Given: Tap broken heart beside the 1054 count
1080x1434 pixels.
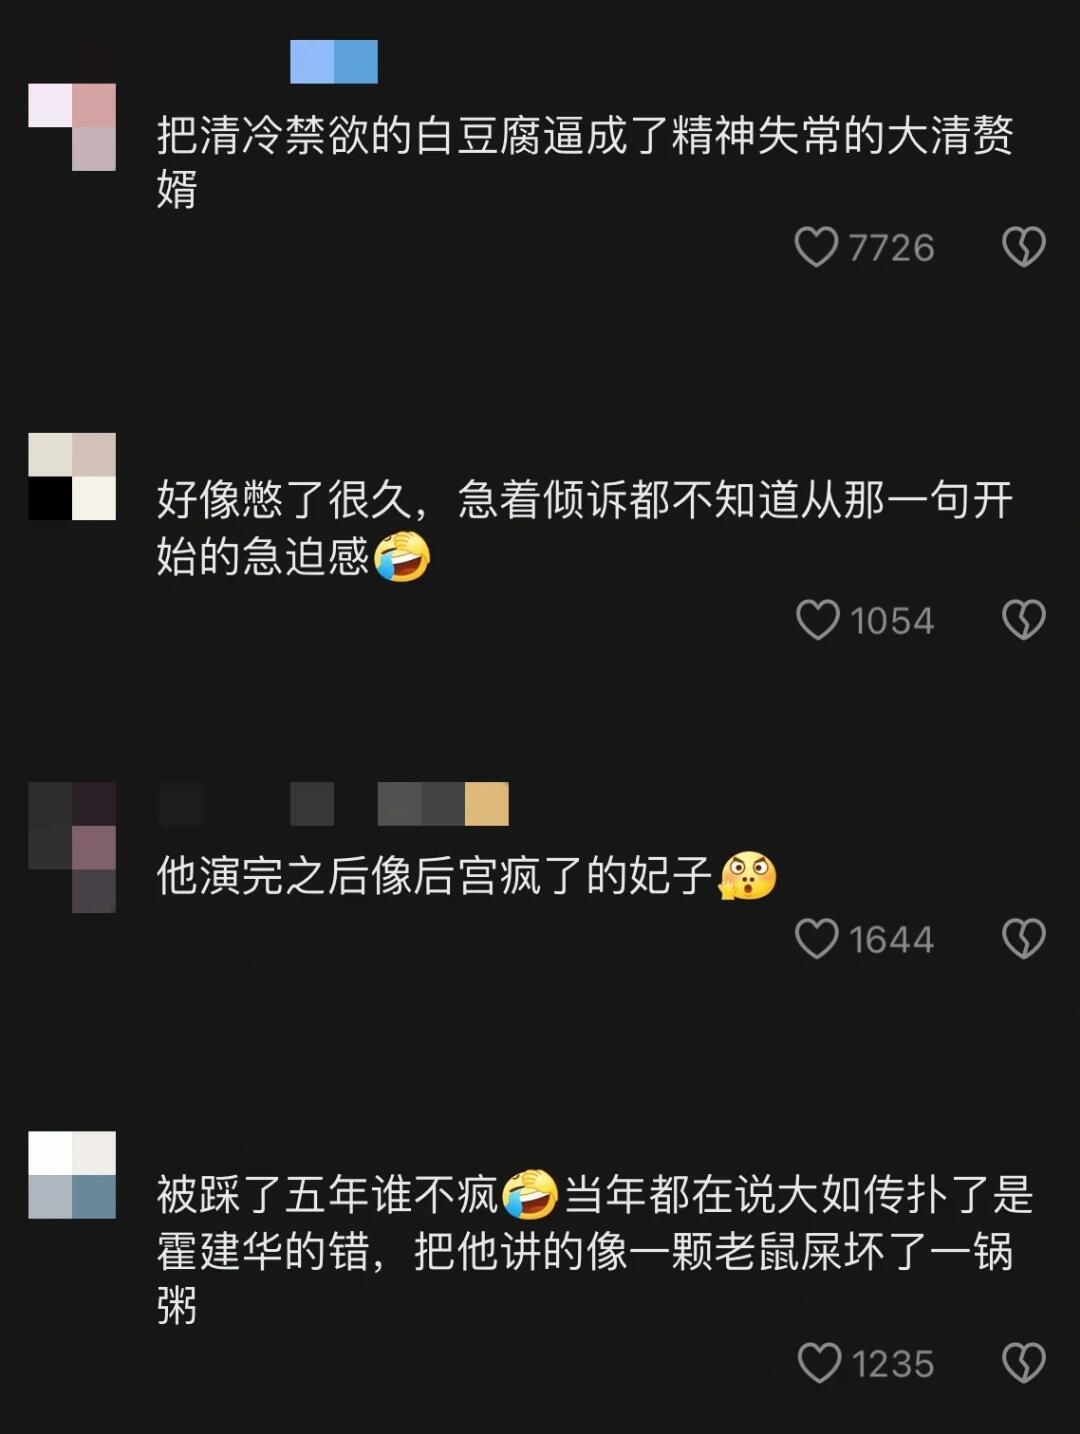Looking at the screenshot, I should 1023,620.
